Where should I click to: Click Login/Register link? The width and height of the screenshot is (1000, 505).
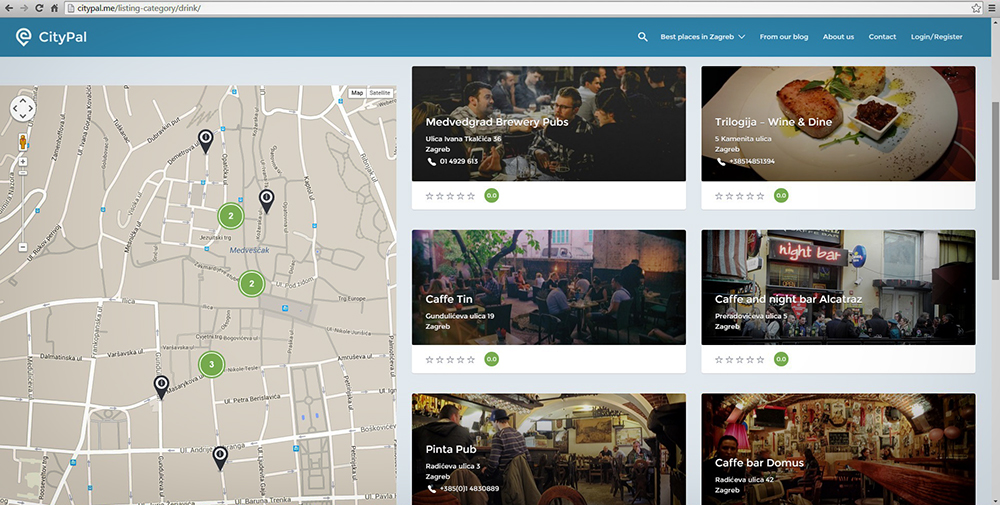pyautogui.click(x=936, y=37)
